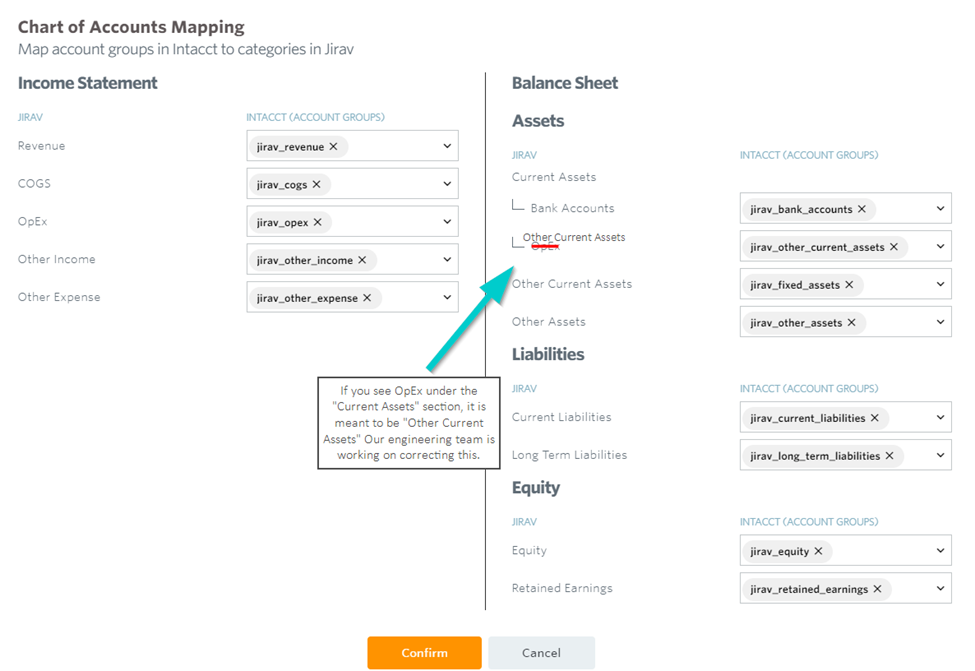This screenshot has width=975, height=671.
Task: Select the jirav_opex tag text
Action: click(x=282, y=223)
